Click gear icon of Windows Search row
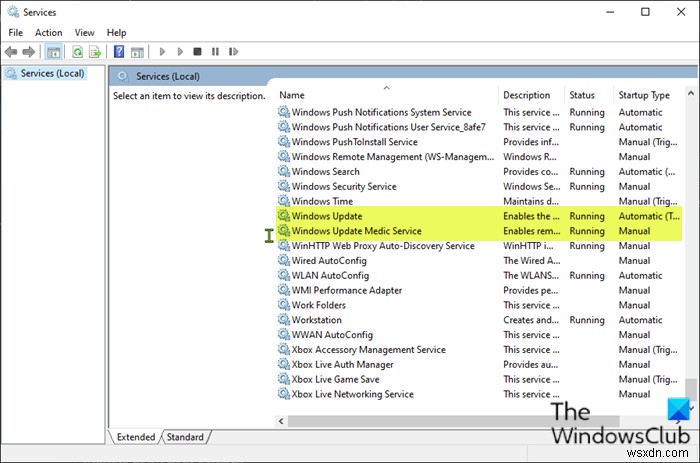 point(284,171)
